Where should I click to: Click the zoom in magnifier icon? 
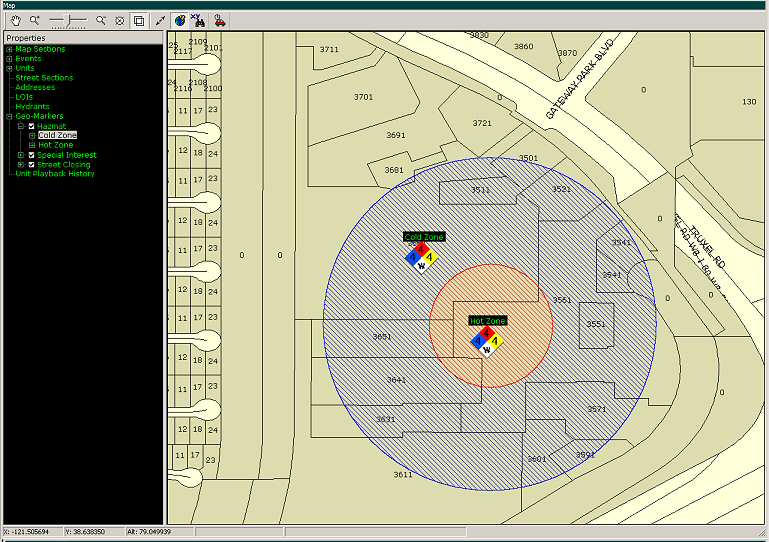(34, 20)
